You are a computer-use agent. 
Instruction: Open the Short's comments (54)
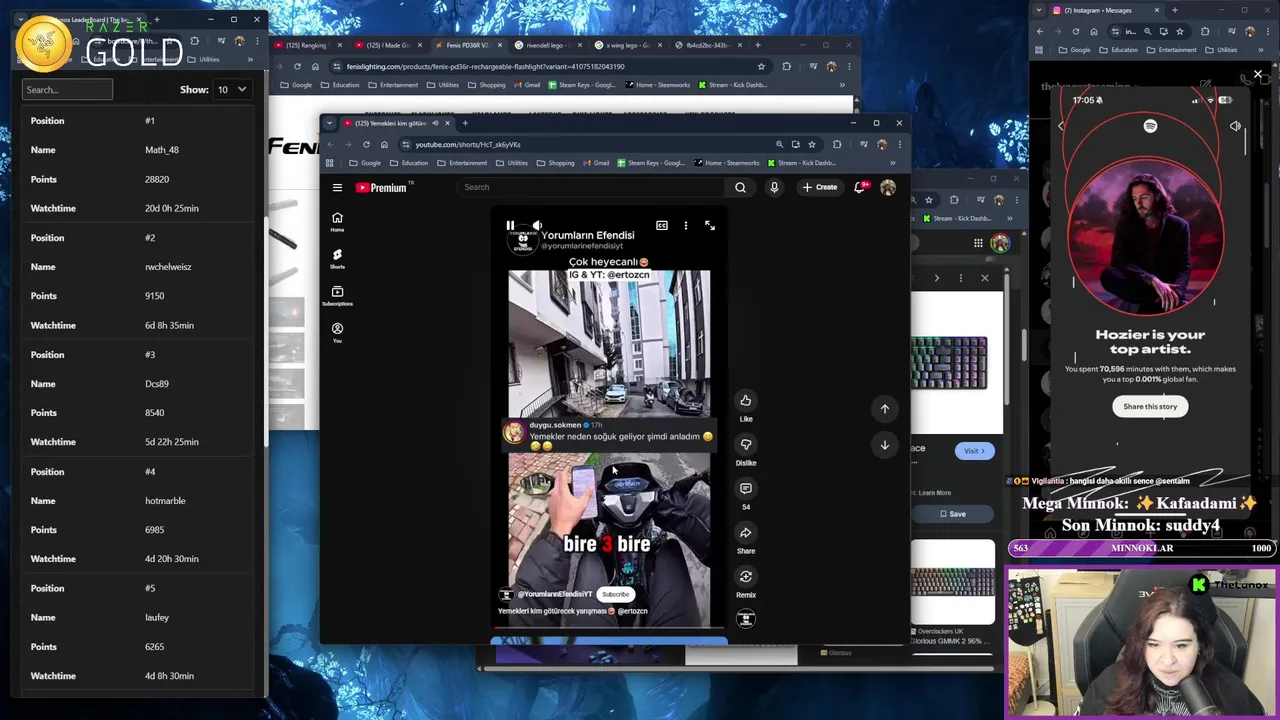pos(745,489)
